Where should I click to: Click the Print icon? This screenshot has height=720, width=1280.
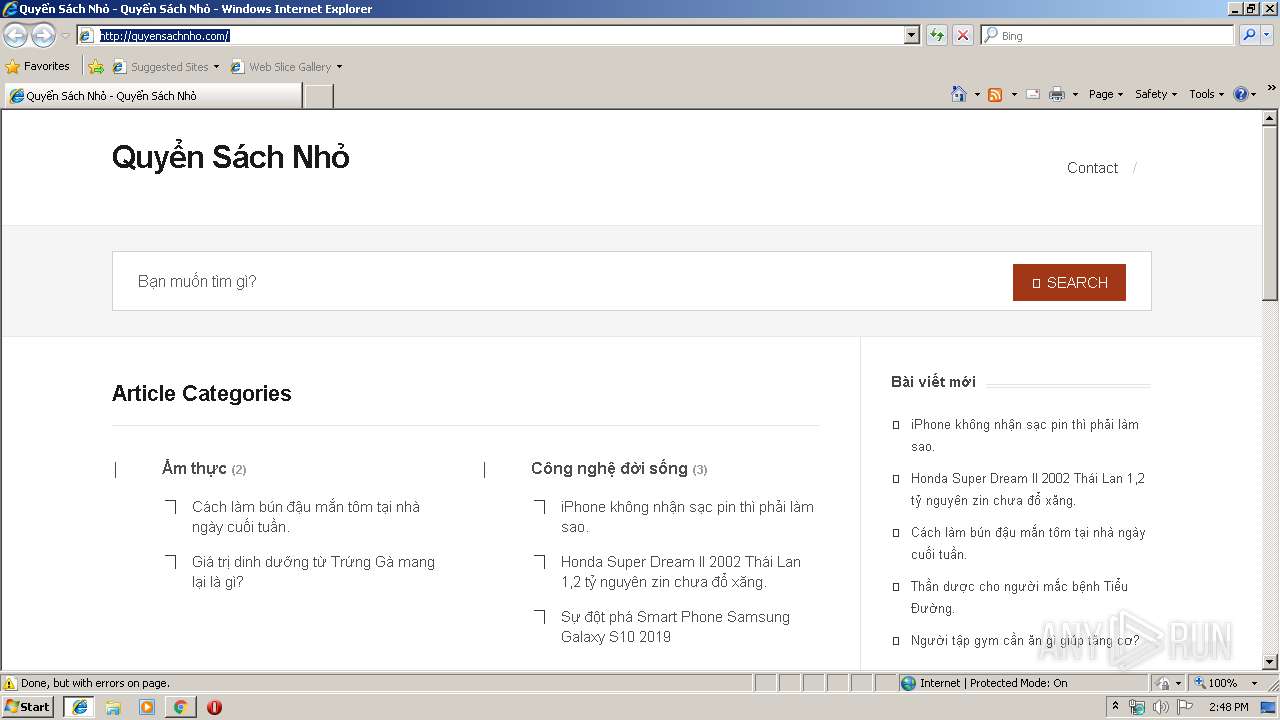(x=1057, y=94)
